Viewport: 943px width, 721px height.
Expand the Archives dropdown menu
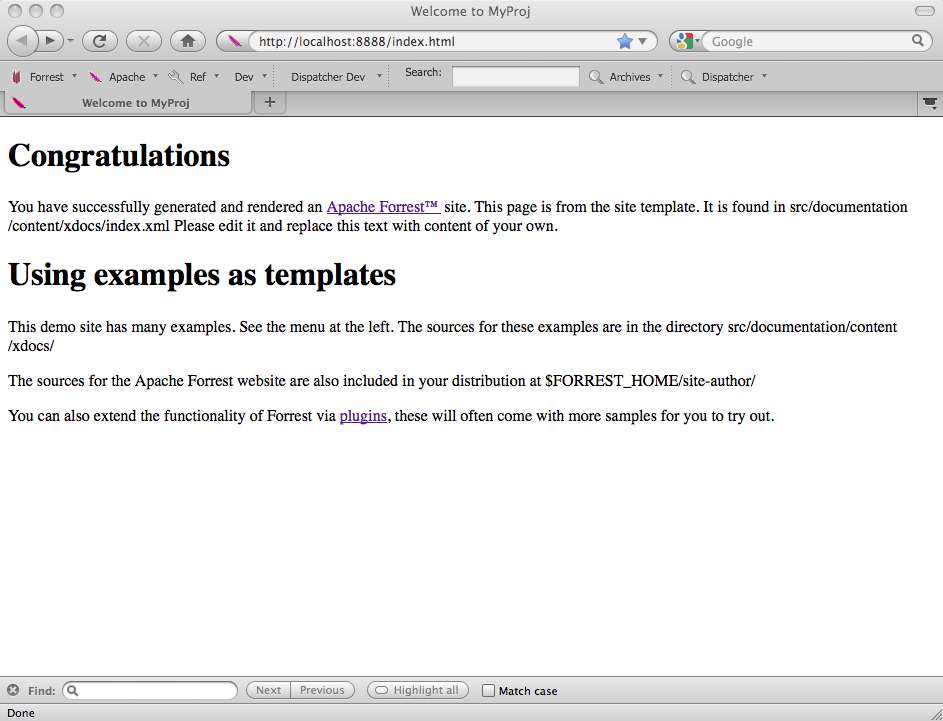coord(629,77)
